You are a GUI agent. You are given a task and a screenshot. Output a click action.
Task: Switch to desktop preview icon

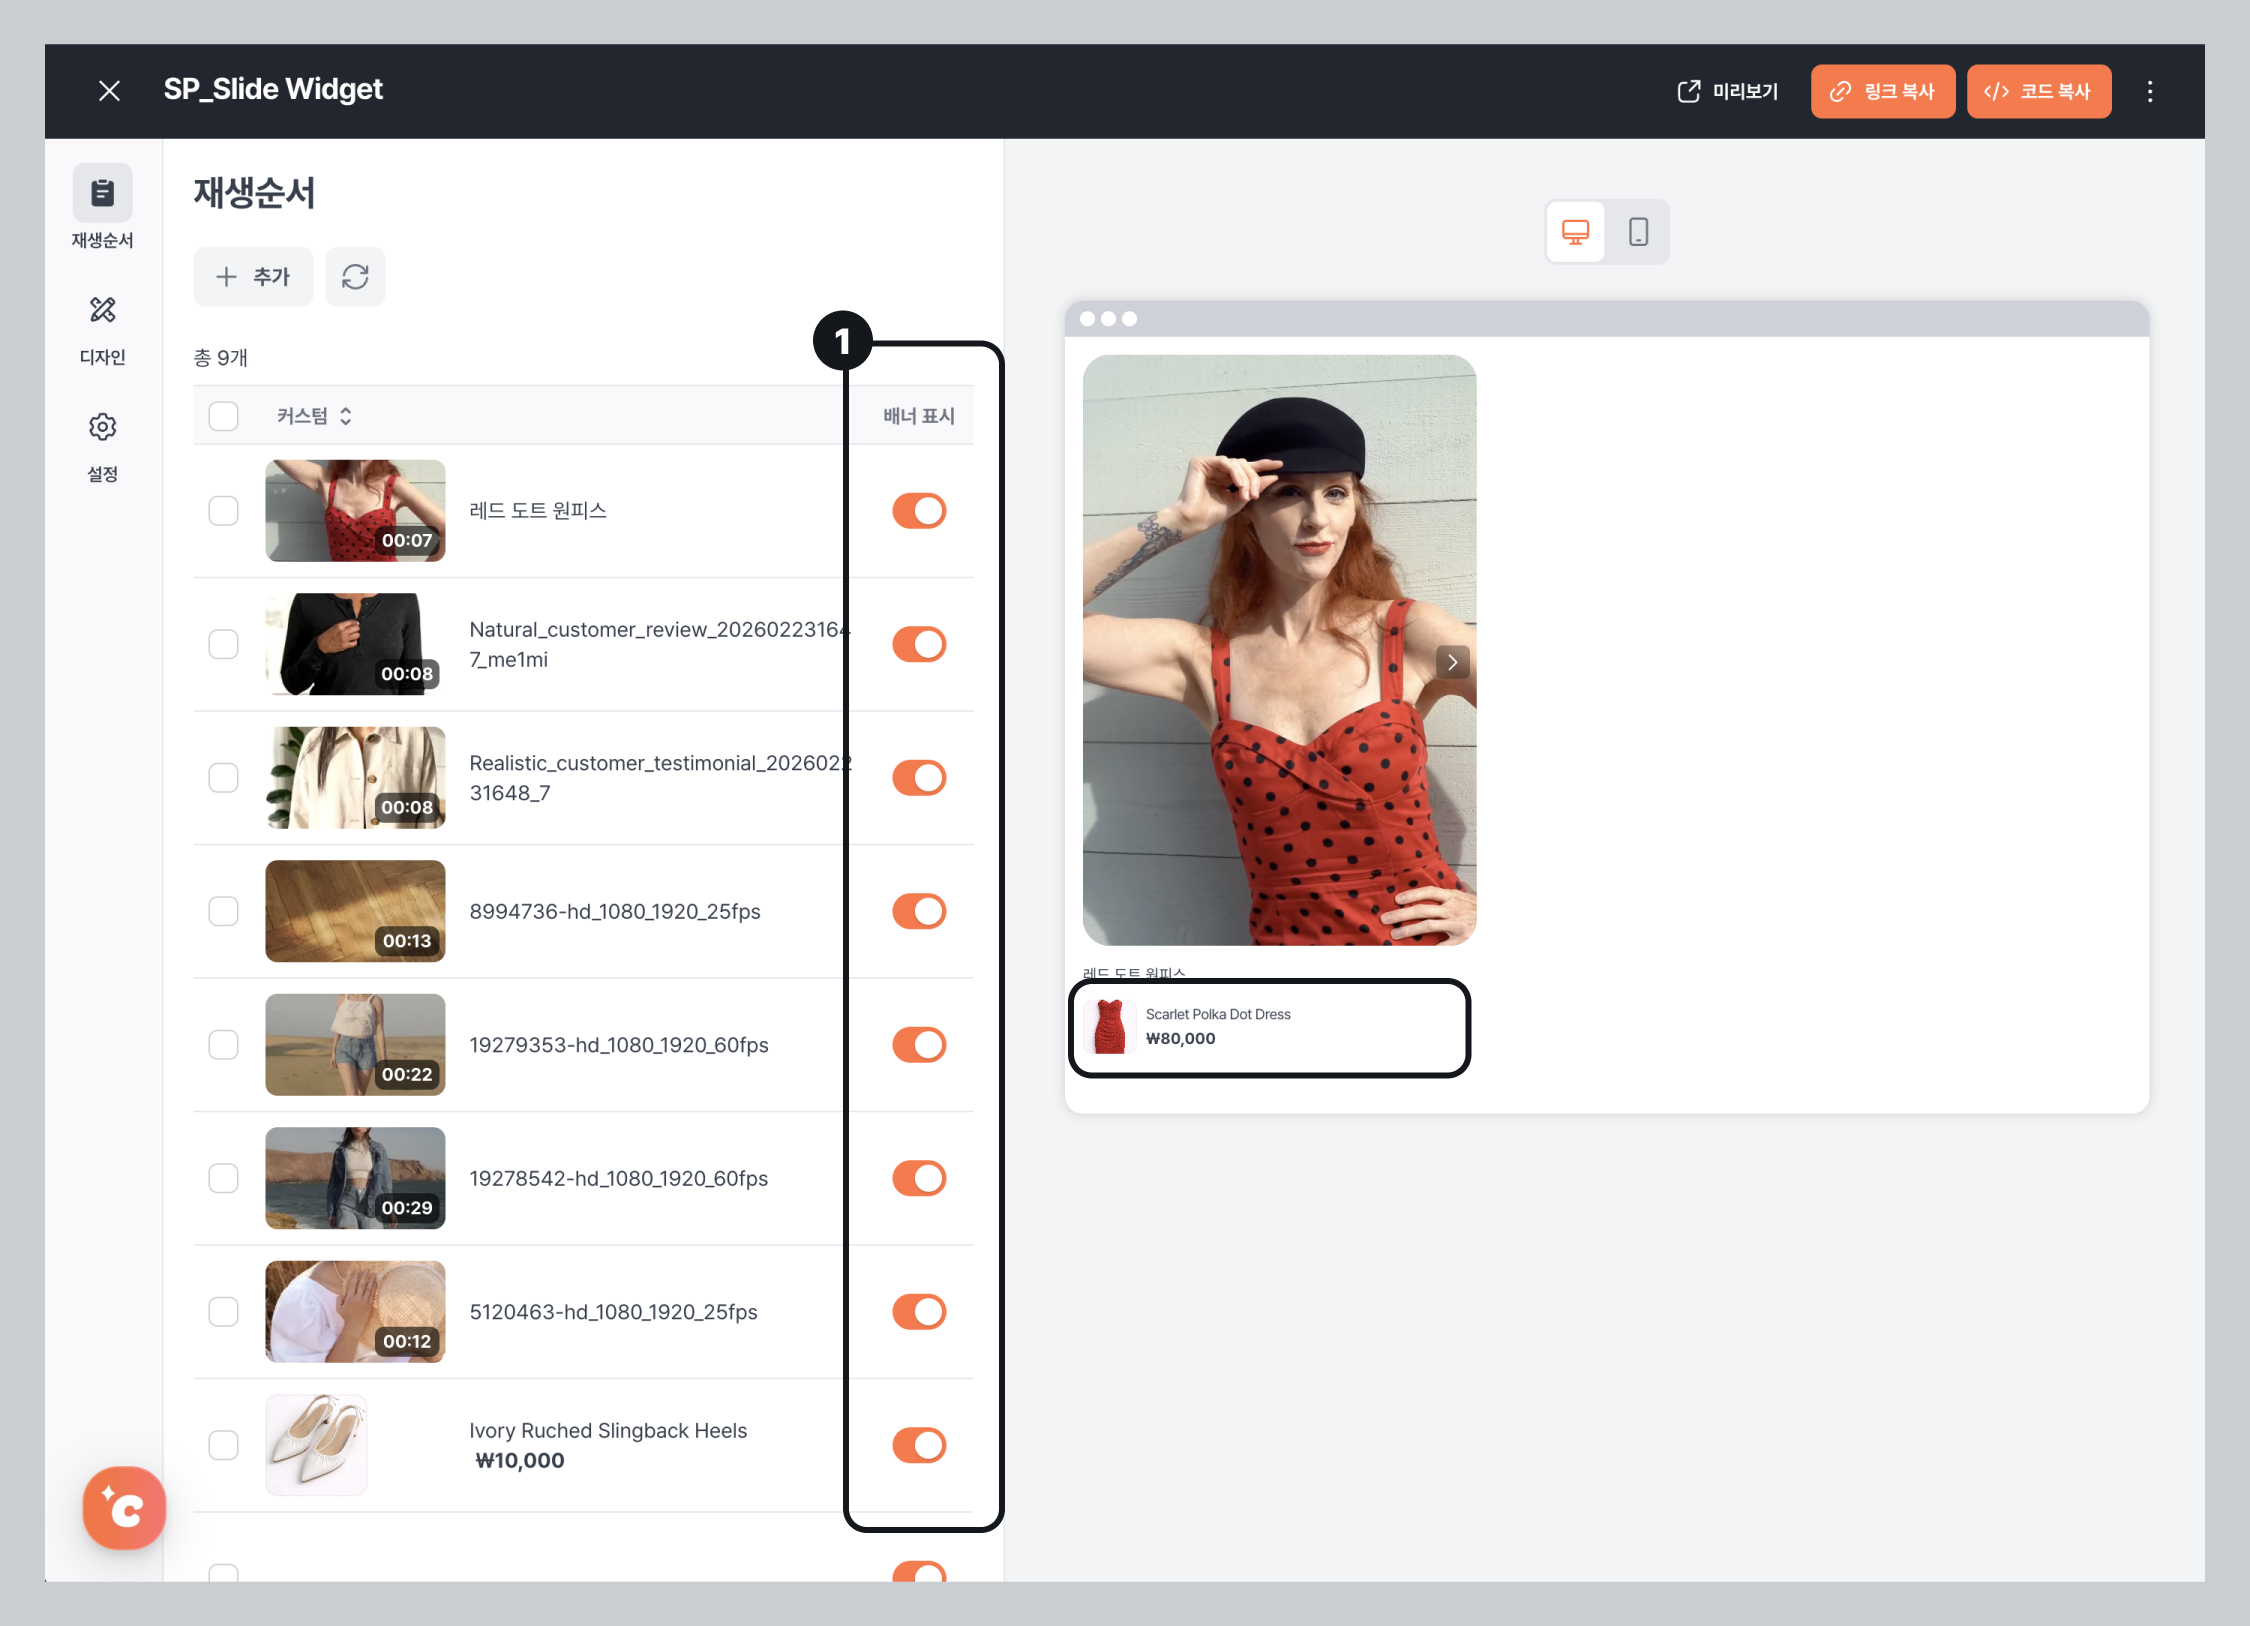1575,232
